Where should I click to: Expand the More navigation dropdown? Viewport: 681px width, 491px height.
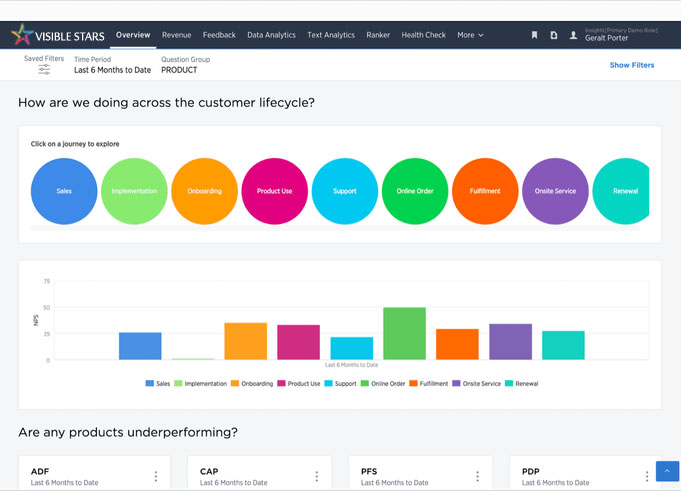pyautogui.click(x=470, y=35)
